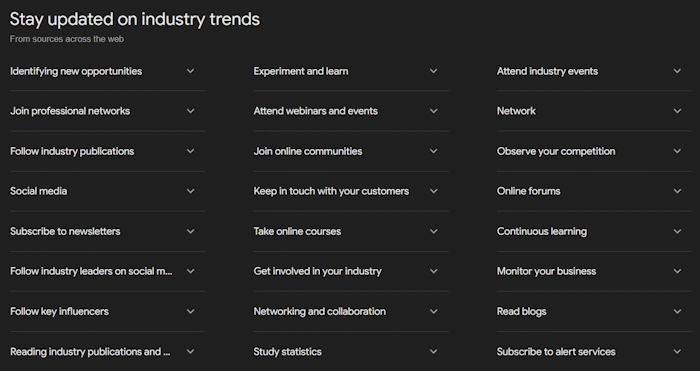Click the Take online courses label
The width and height of the screenshot is (700, 371).
coord(297,231)
